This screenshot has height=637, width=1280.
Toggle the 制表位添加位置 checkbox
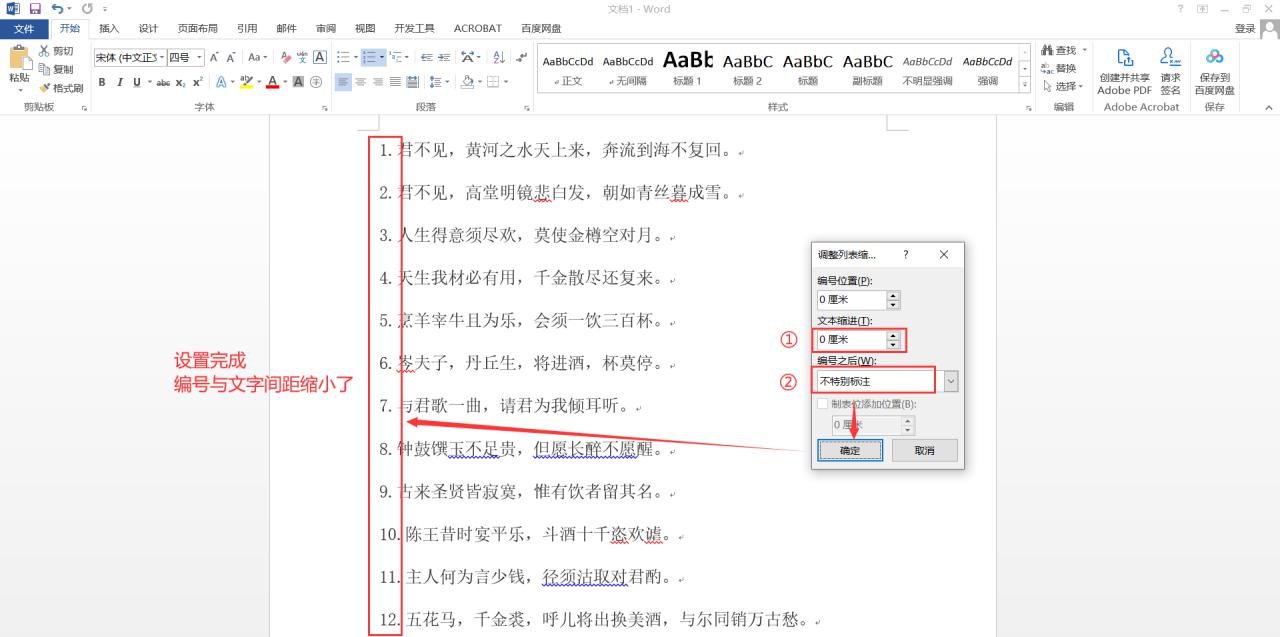point(823,404)
